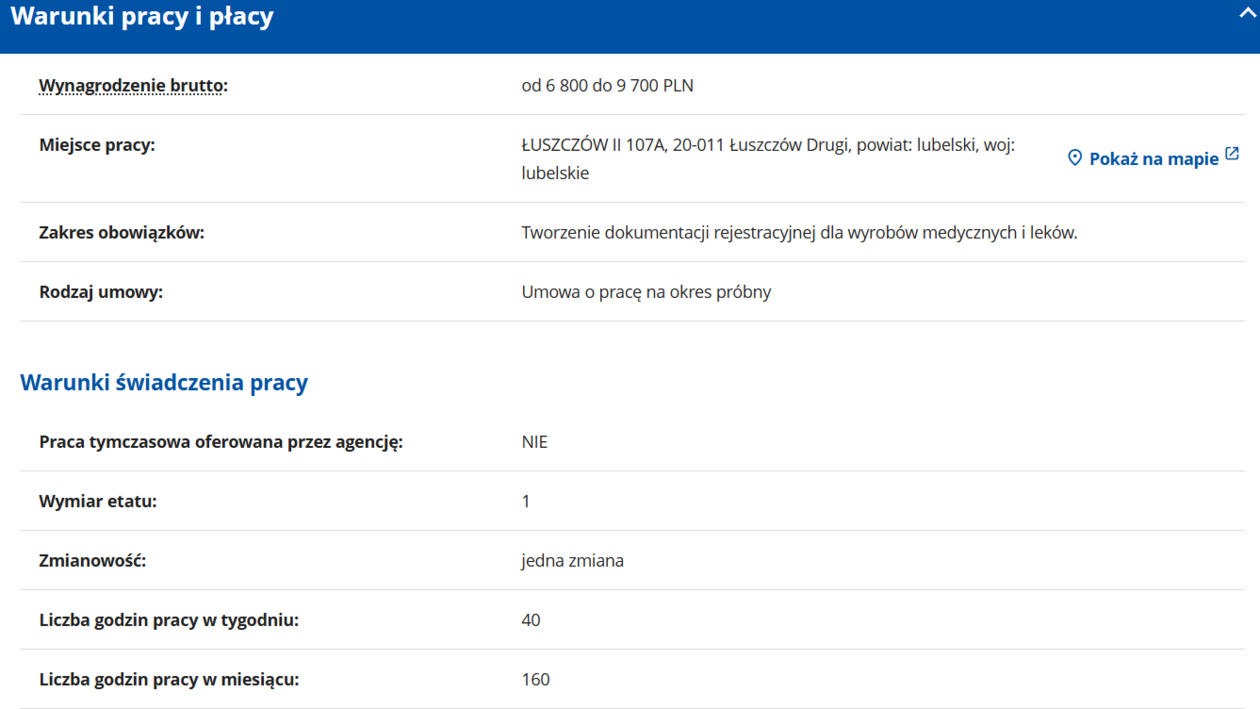Click the Zakres obowiązków label
This screenshot has width=1260, height=709.
click(121, 233)
